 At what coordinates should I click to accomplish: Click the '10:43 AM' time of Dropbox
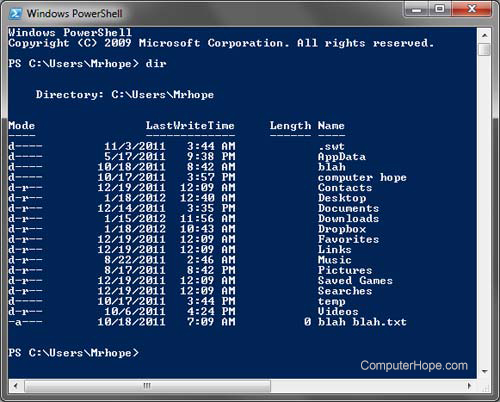coord(208,229)
